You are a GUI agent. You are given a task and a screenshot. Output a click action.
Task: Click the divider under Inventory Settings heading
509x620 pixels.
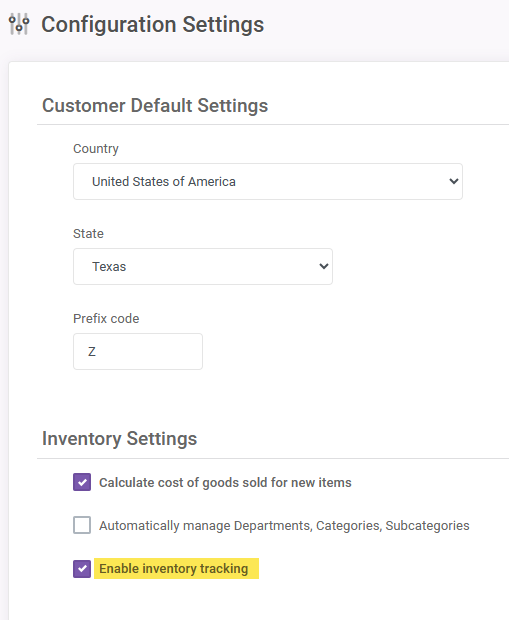[x=273, y=459]
